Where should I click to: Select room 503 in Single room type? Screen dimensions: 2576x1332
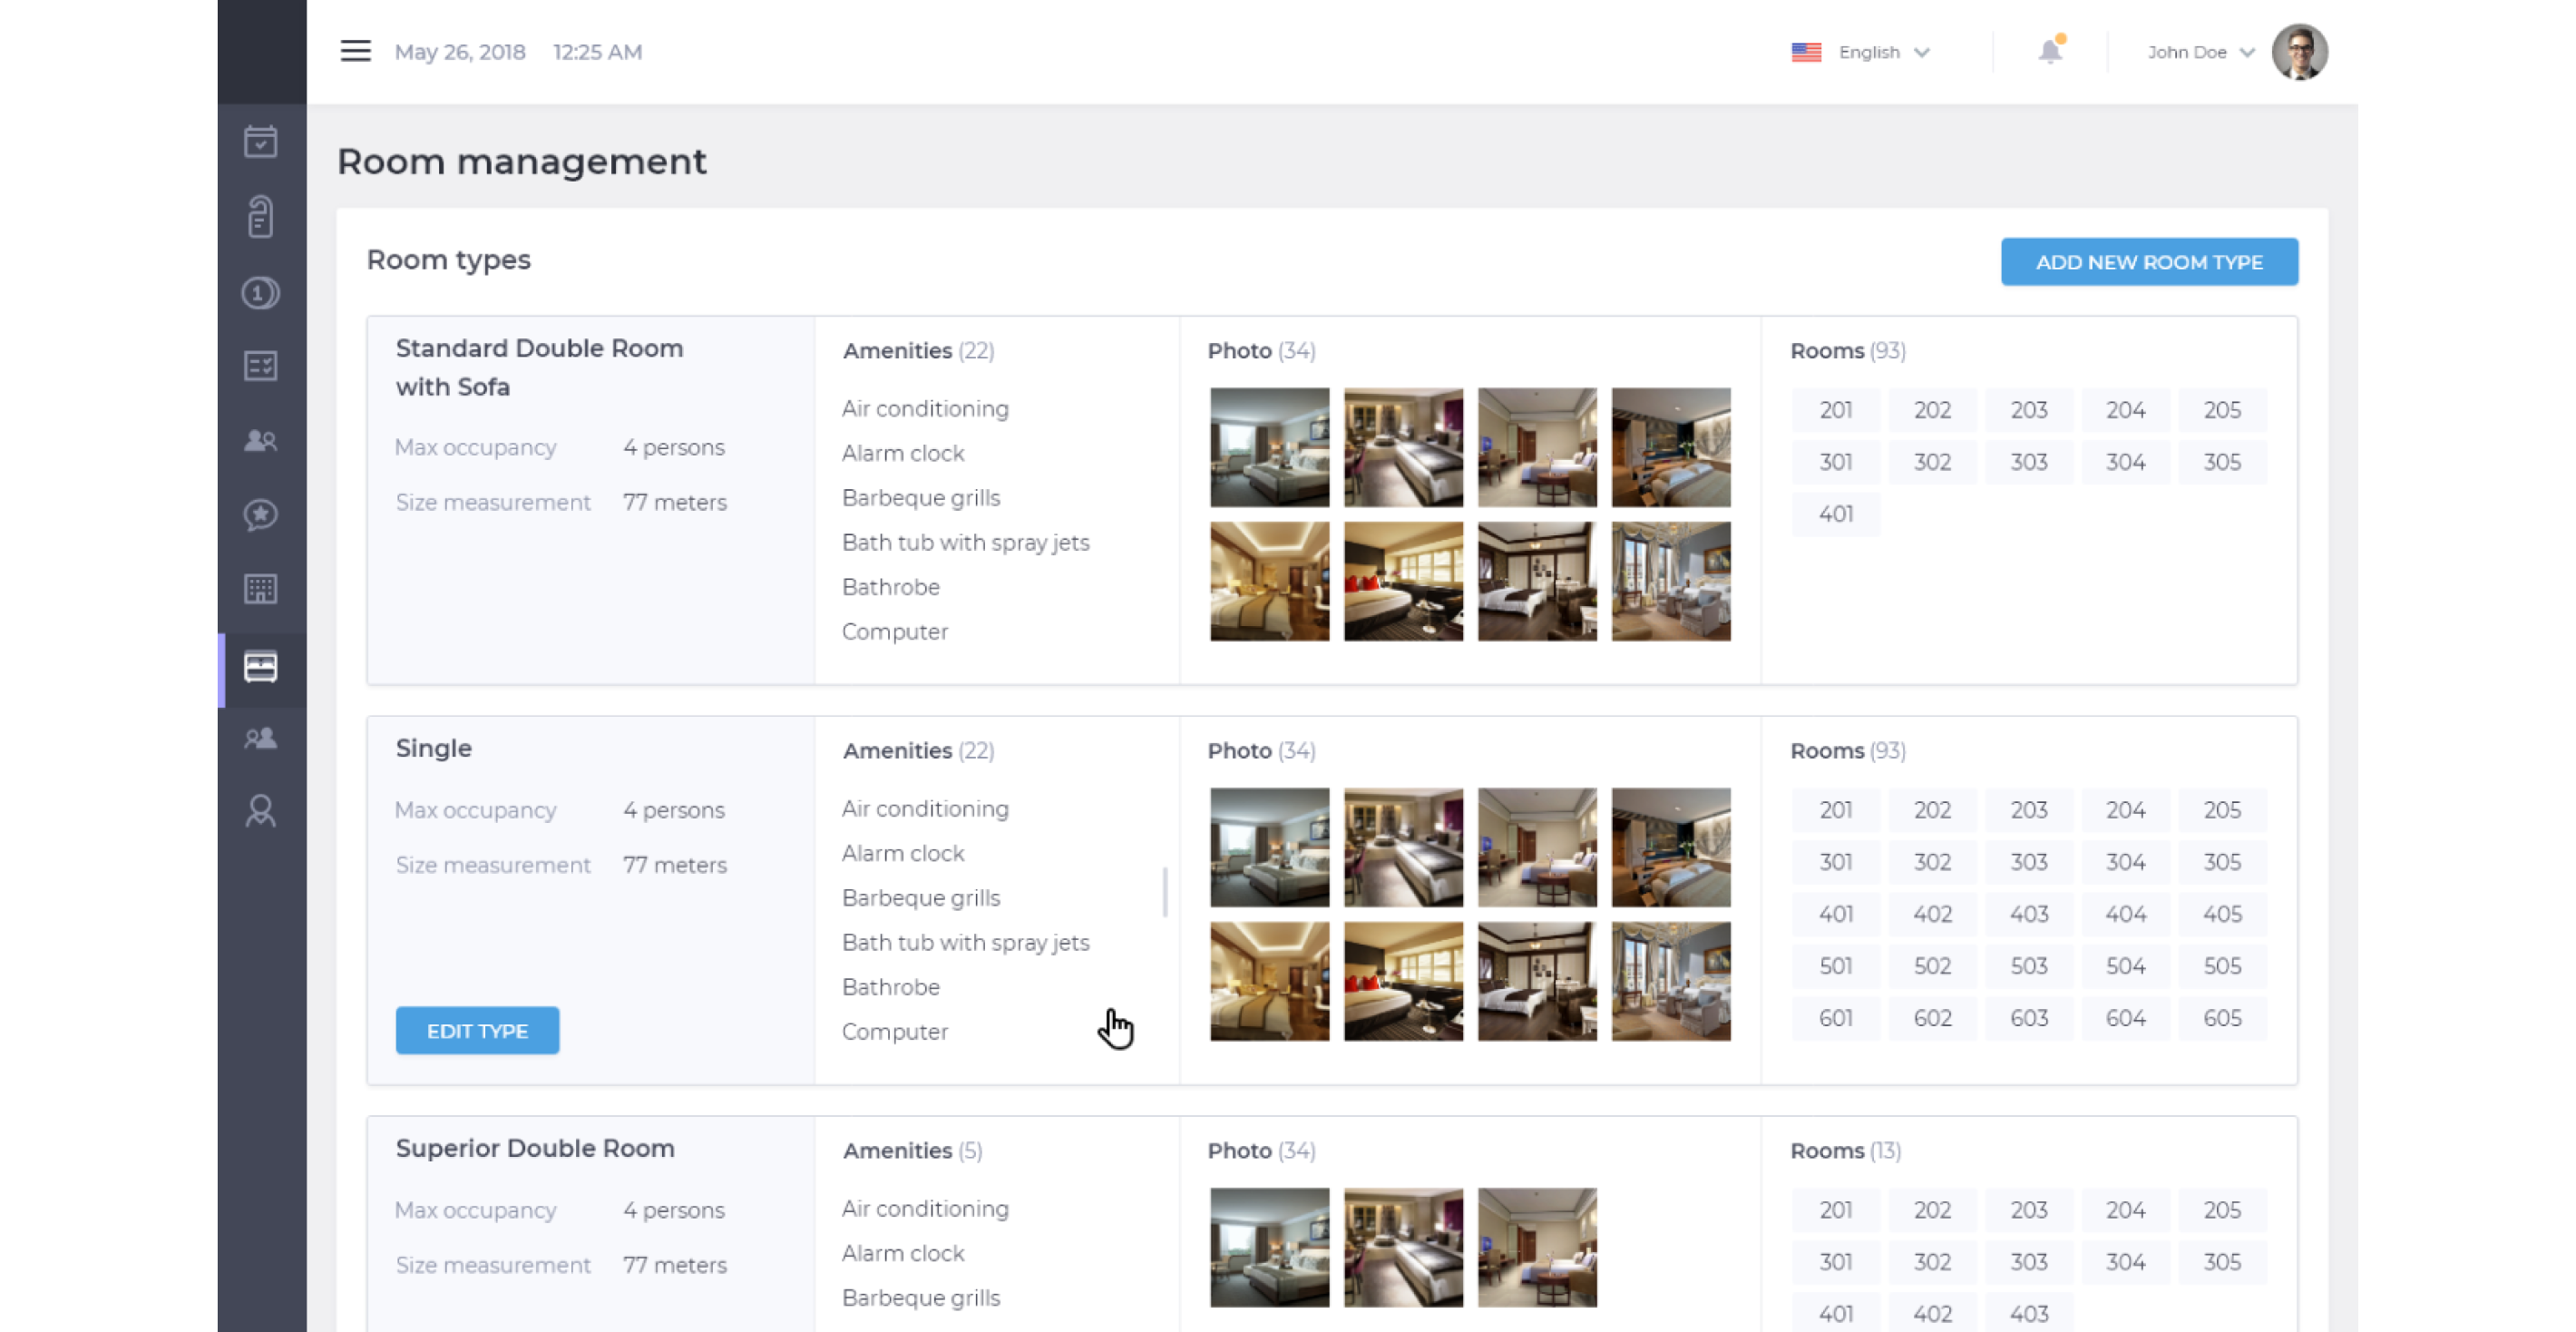pyautogui.click(x=2029, y=966)
